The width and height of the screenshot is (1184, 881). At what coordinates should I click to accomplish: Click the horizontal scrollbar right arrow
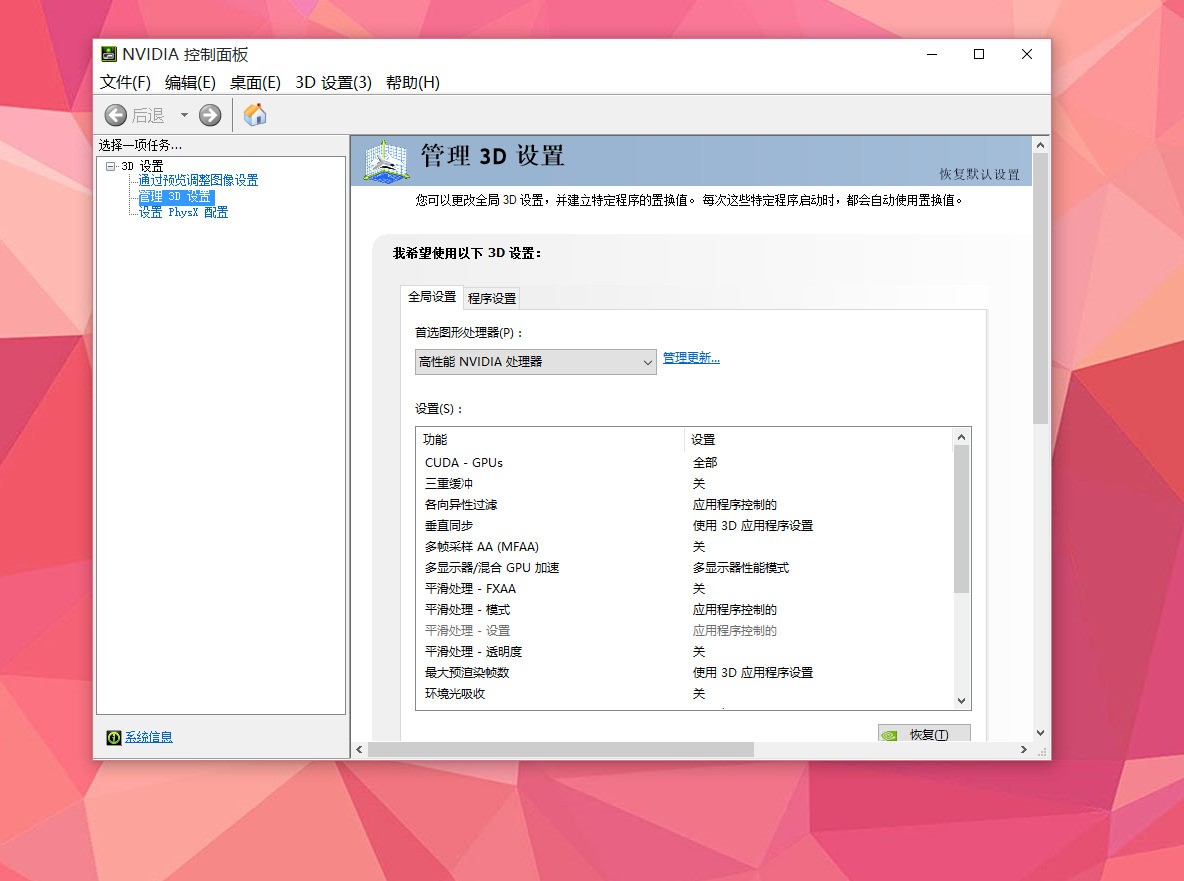(1023, 749)
